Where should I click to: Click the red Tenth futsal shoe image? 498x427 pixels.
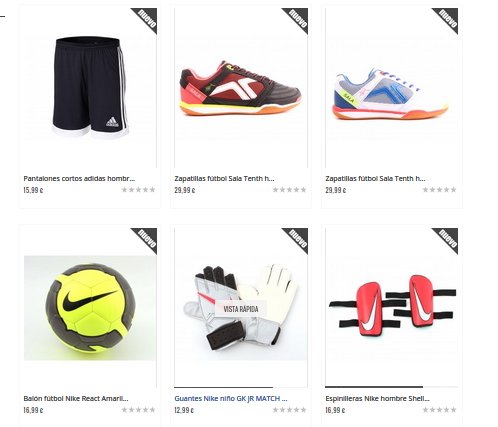pyautogui.click(x=241, y=88)
